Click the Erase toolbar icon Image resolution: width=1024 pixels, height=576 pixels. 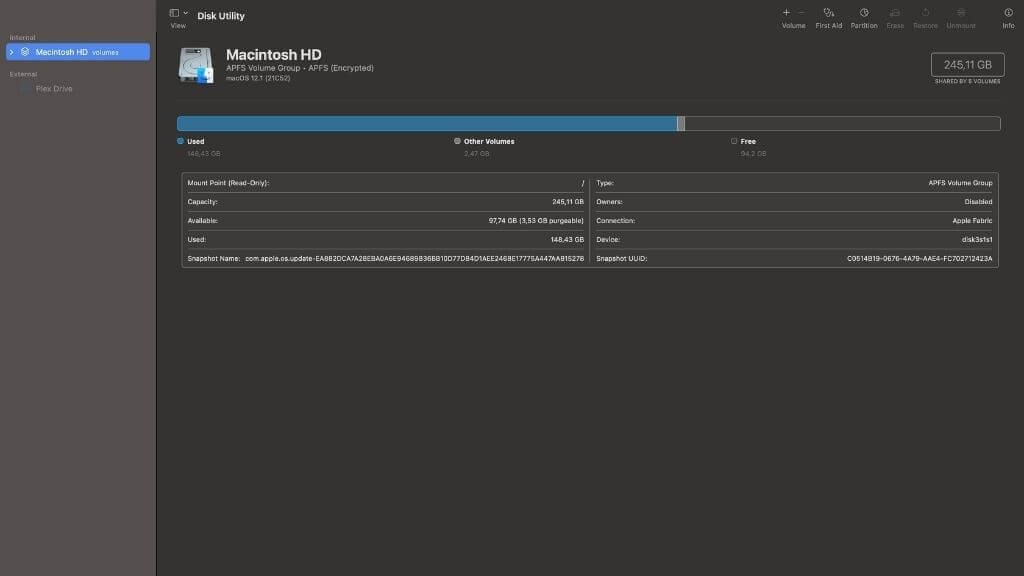pos(895,13)
